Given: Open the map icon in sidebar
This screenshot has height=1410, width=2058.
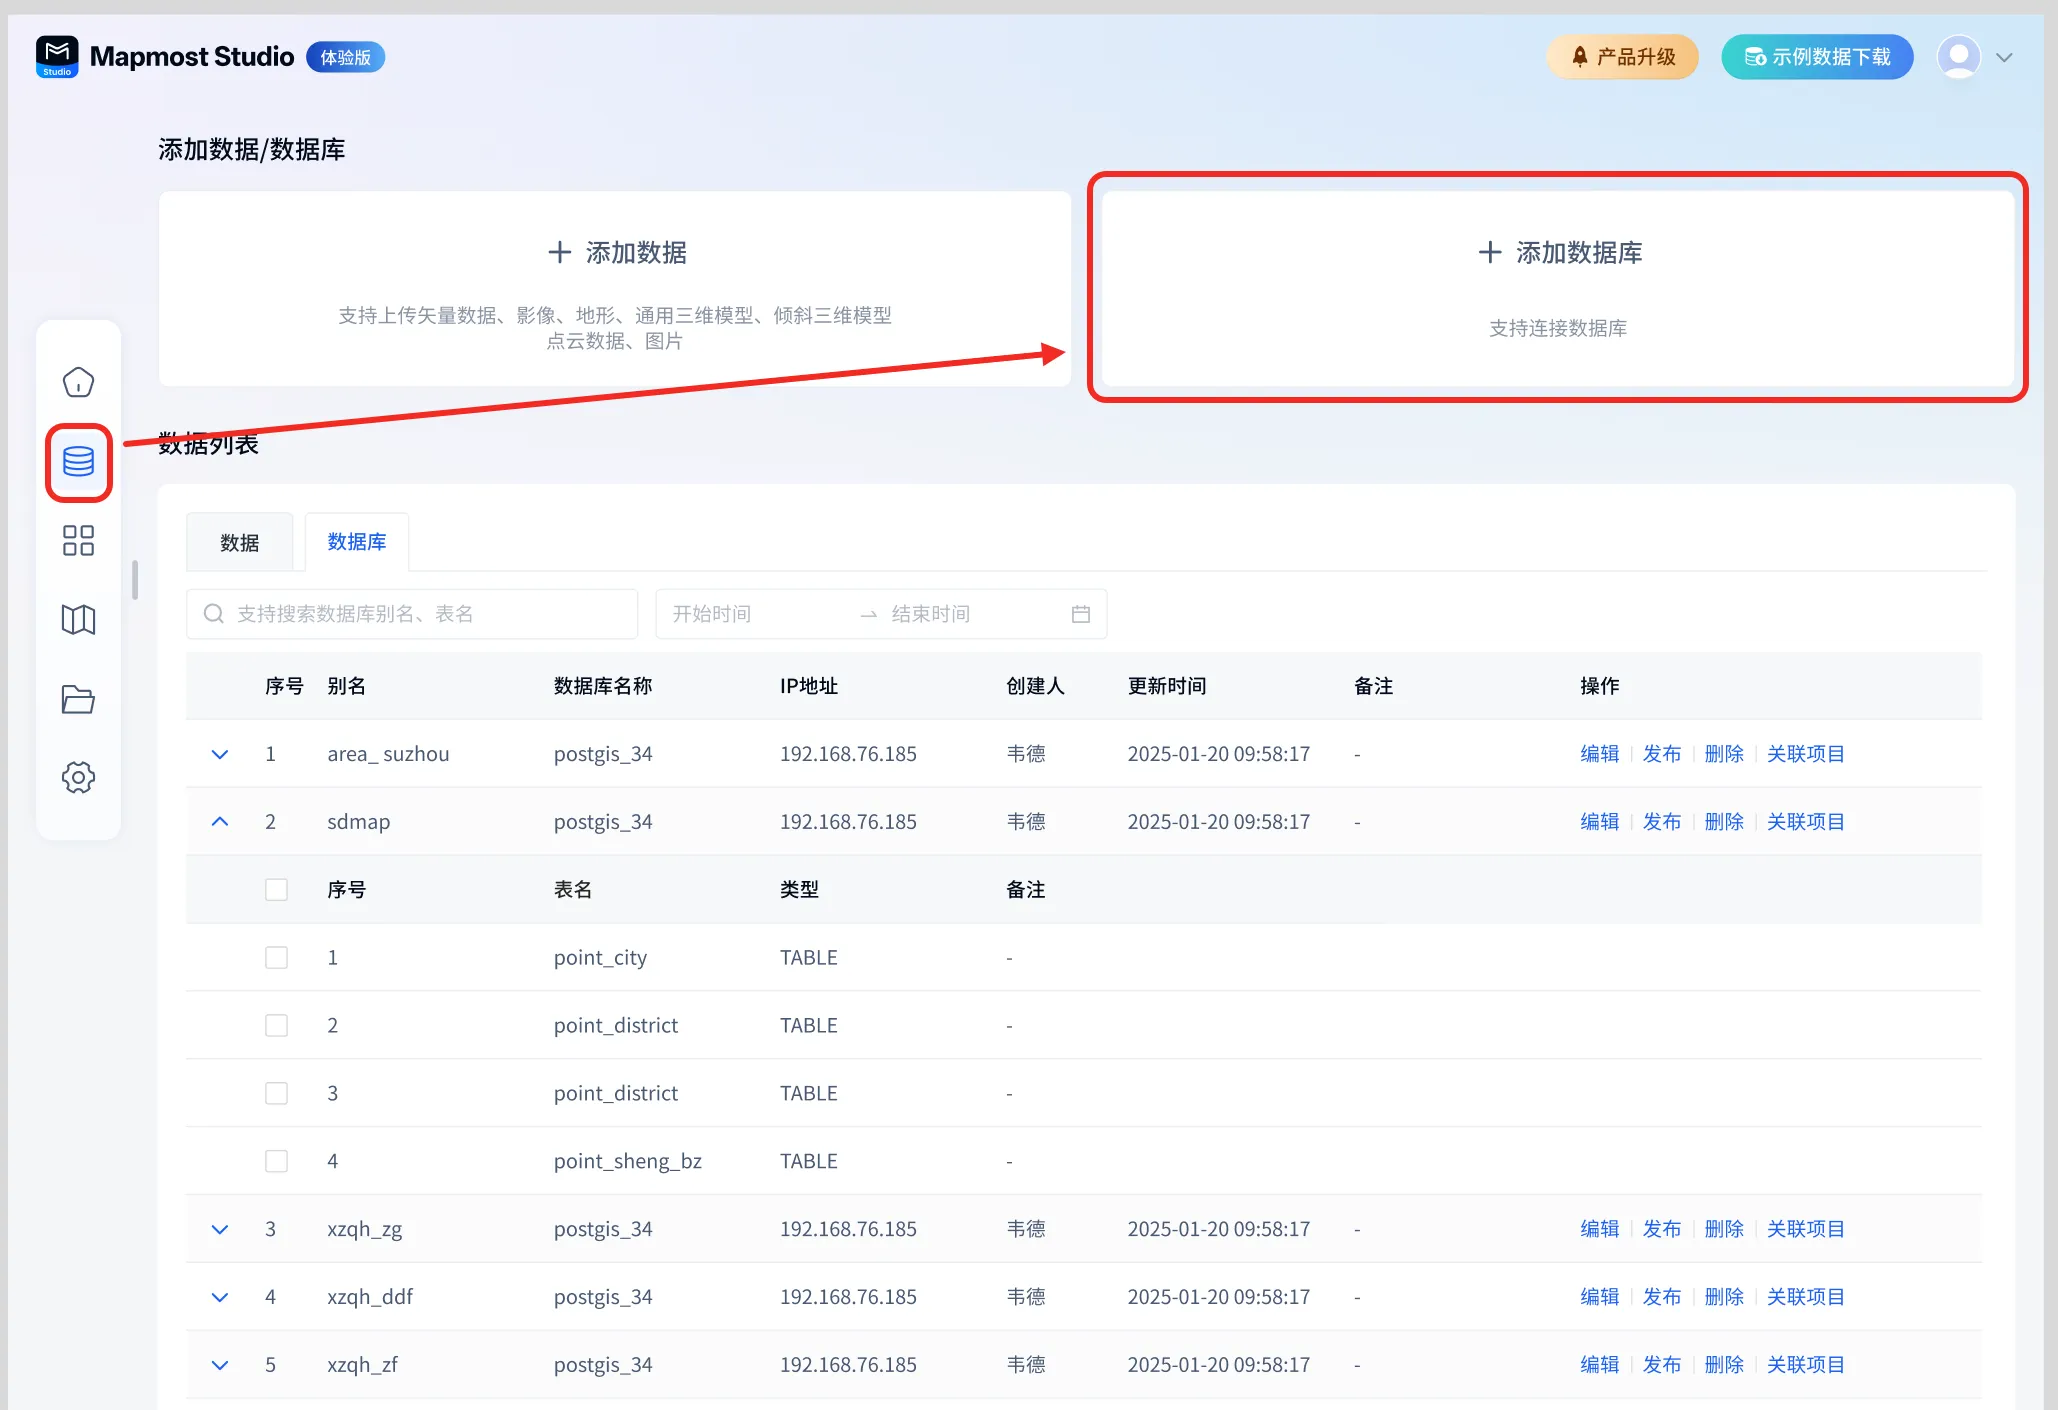Looking at the screenshot, I should coord(78,620).
